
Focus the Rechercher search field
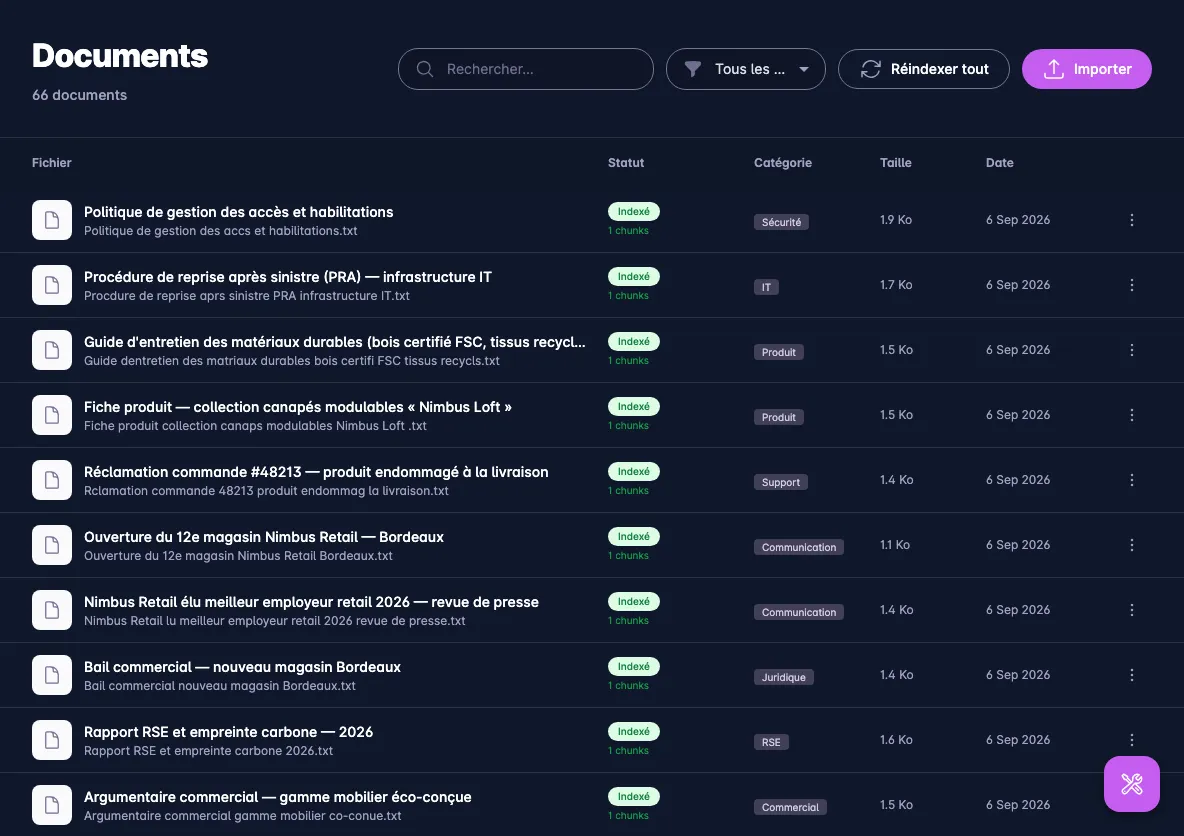tap(526, 69)
